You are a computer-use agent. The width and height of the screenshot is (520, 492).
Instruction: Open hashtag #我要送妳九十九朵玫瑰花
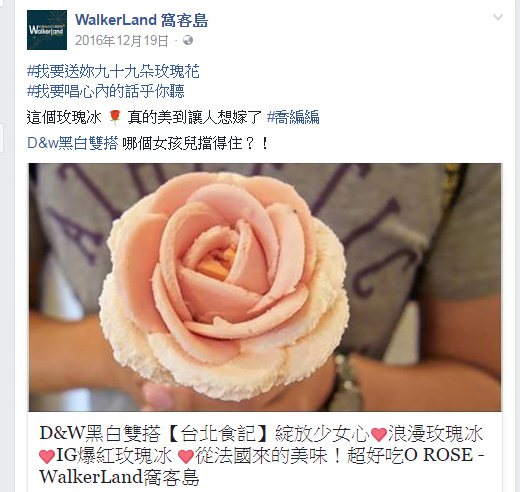[113, 72]
